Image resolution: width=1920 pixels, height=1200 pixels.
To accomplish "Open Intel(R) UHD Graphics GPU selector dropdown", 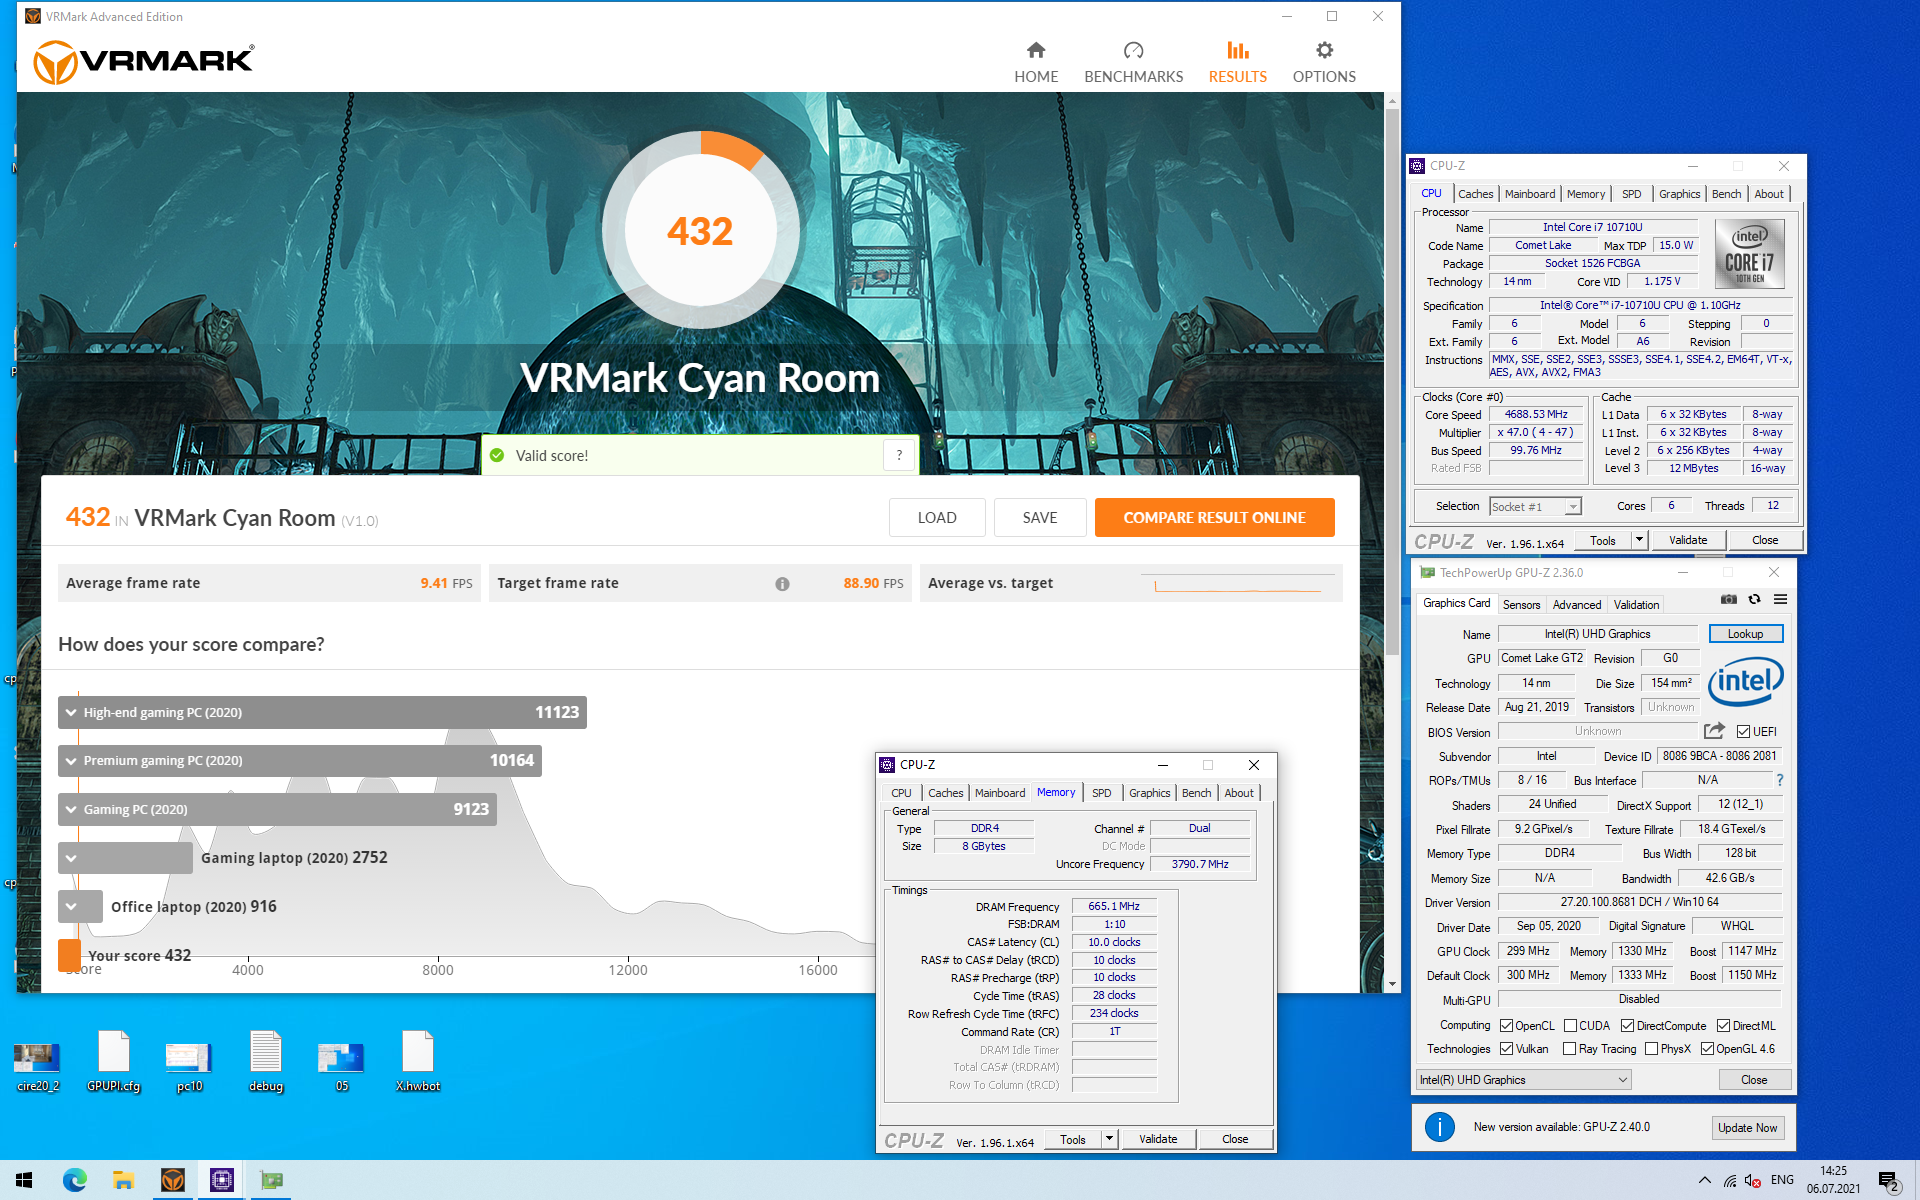I will click(x=1524, y=1080).
